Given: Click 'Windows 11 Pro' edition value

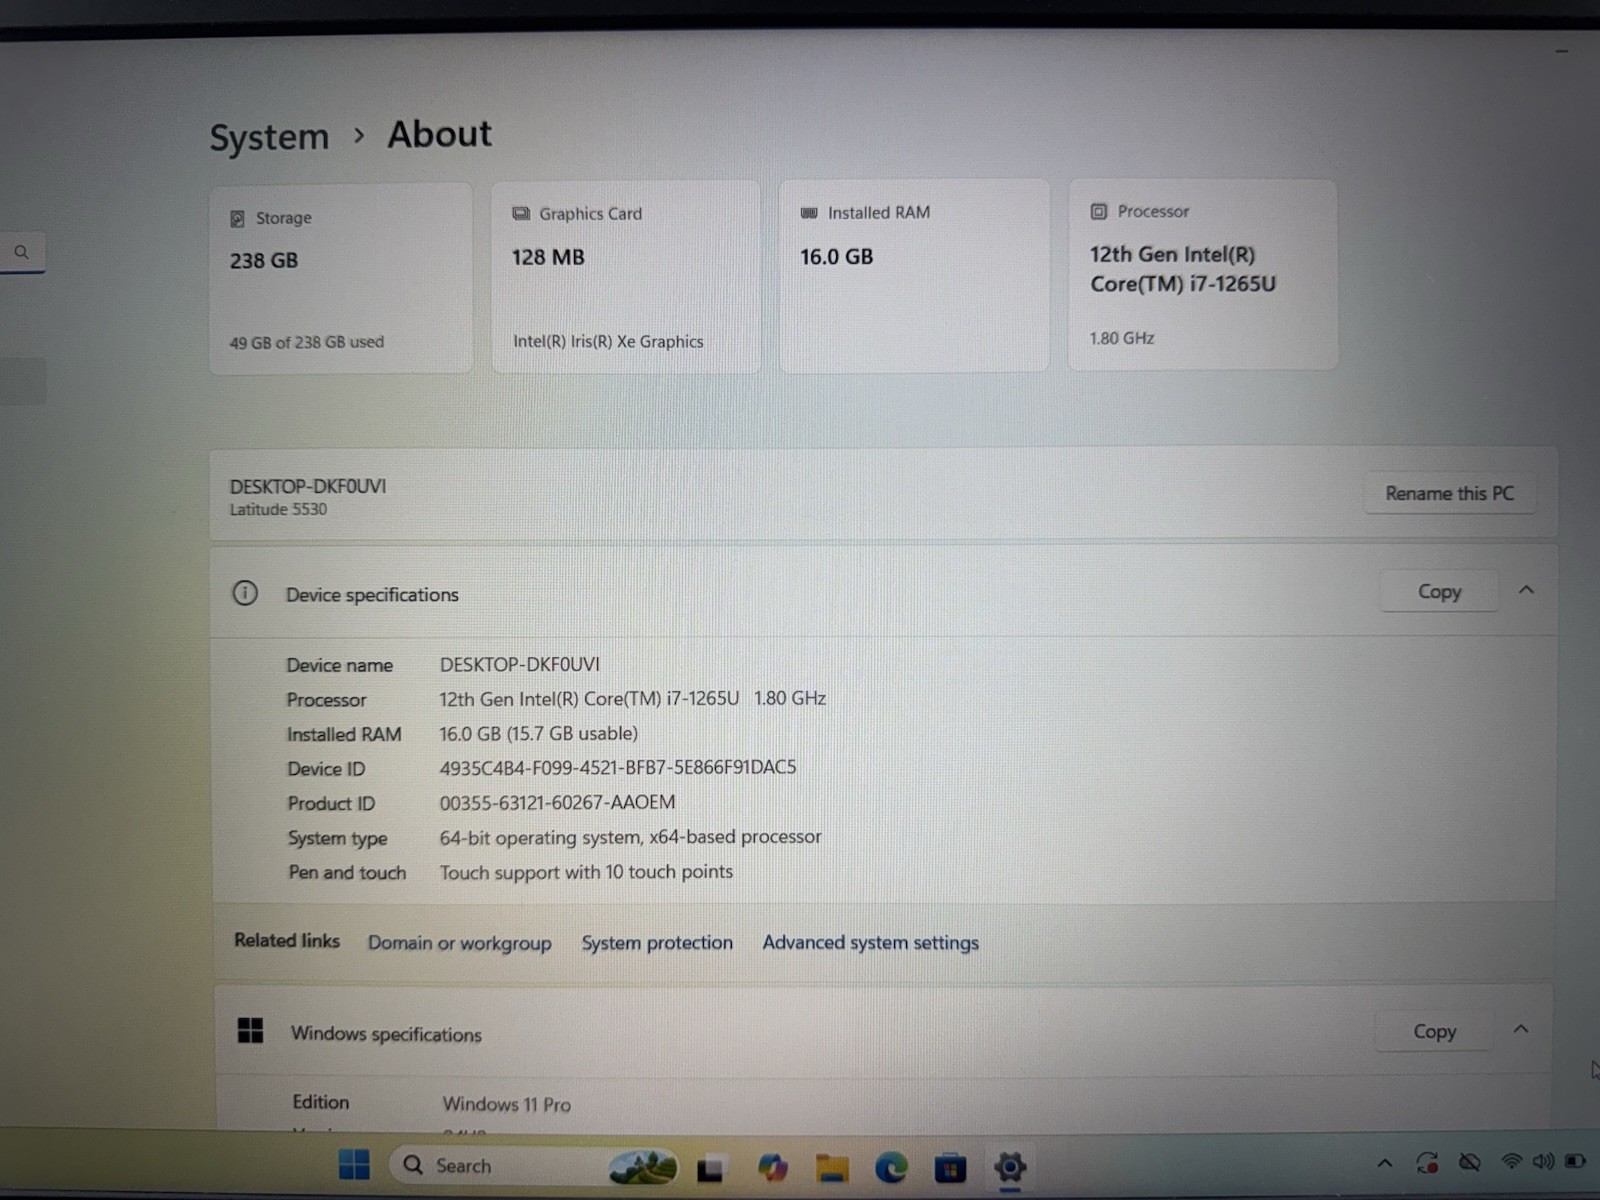Looking at the screenshot, I should tap(506, 1104).
